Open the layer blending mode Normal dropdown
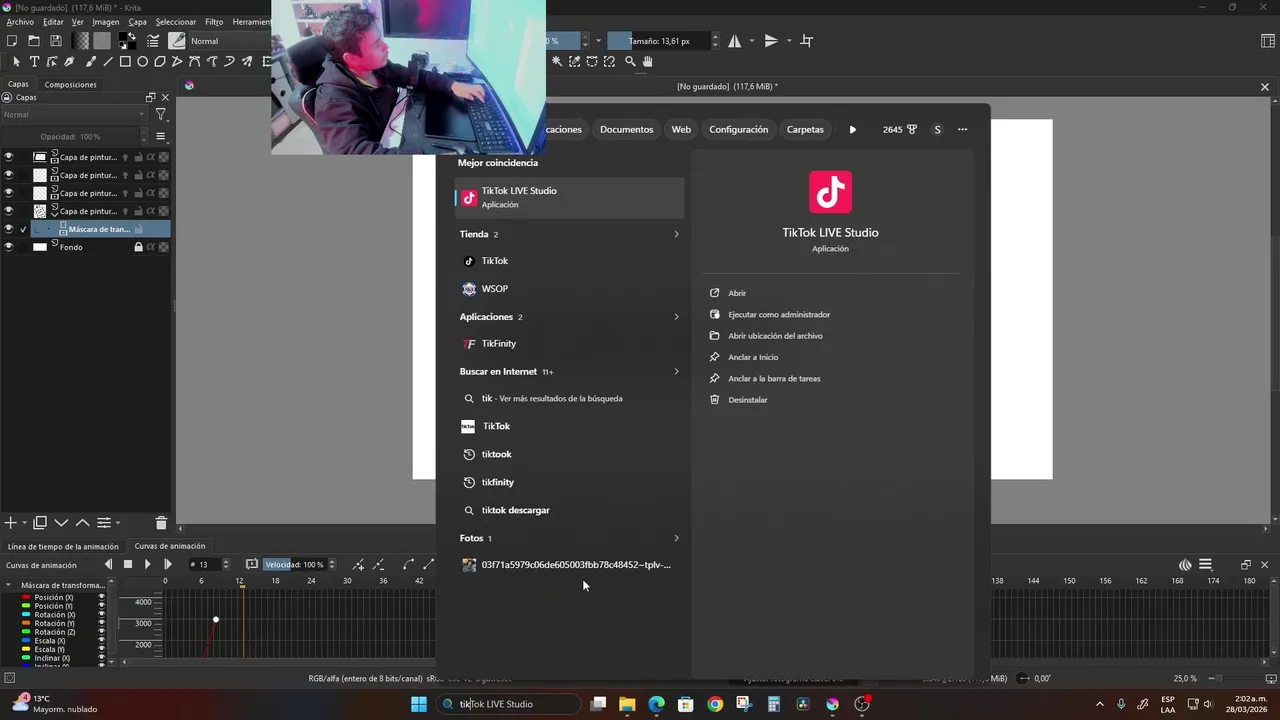This screenshot has width=1280, height=720. [74, 115]
